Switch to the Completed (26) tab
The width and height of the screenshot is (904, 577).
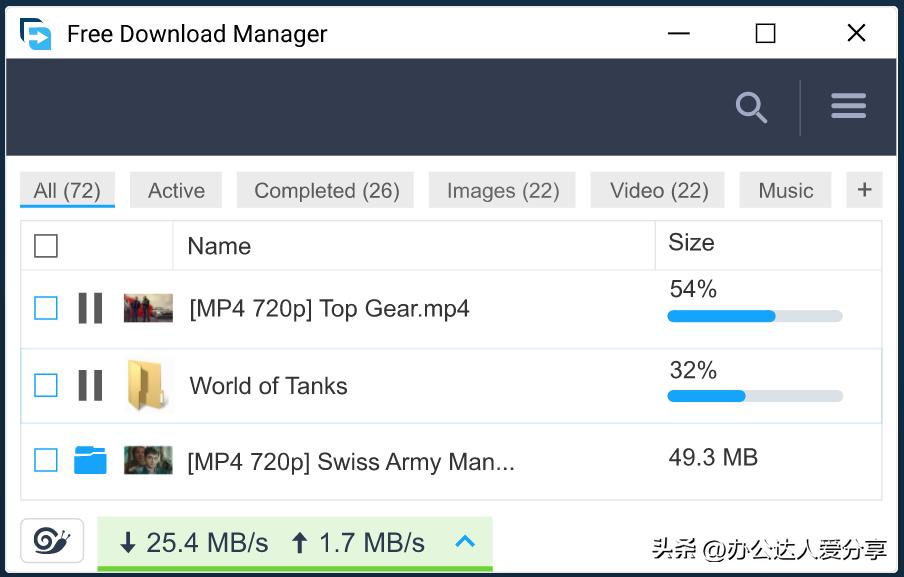pos(326,191)
